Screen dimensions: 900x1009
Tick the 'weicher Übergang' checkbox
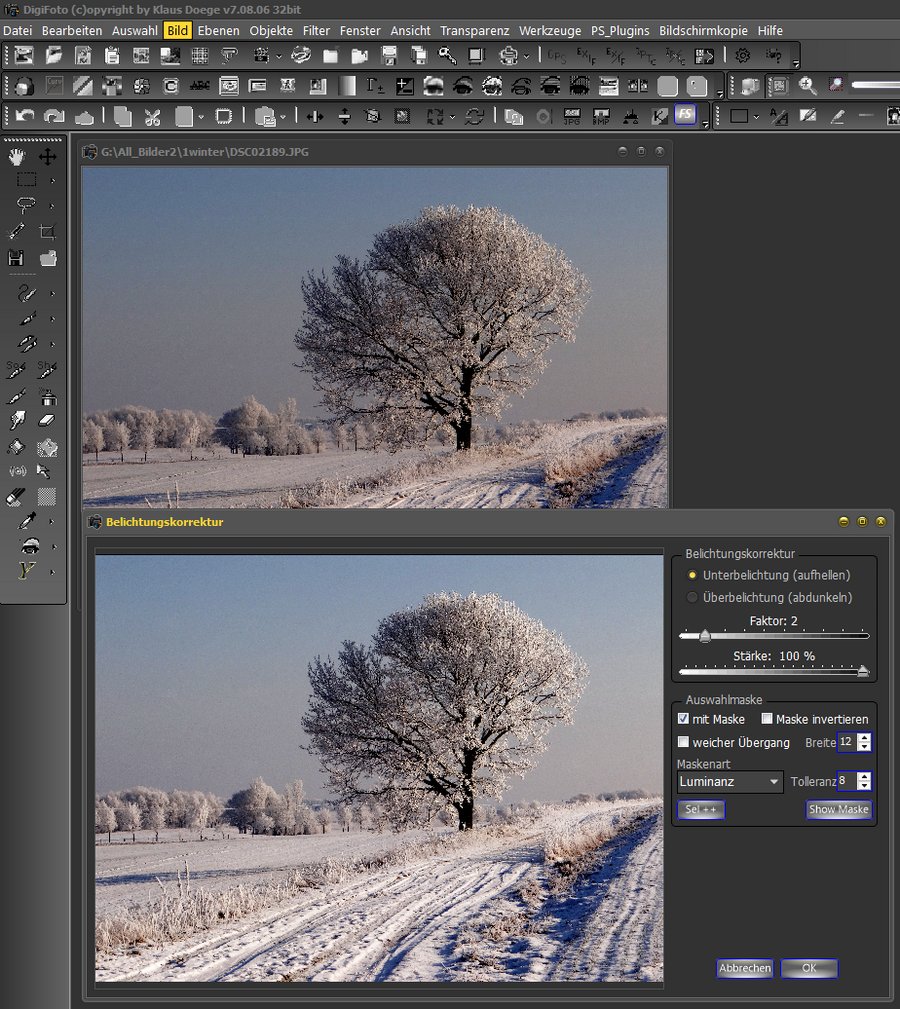683,743
